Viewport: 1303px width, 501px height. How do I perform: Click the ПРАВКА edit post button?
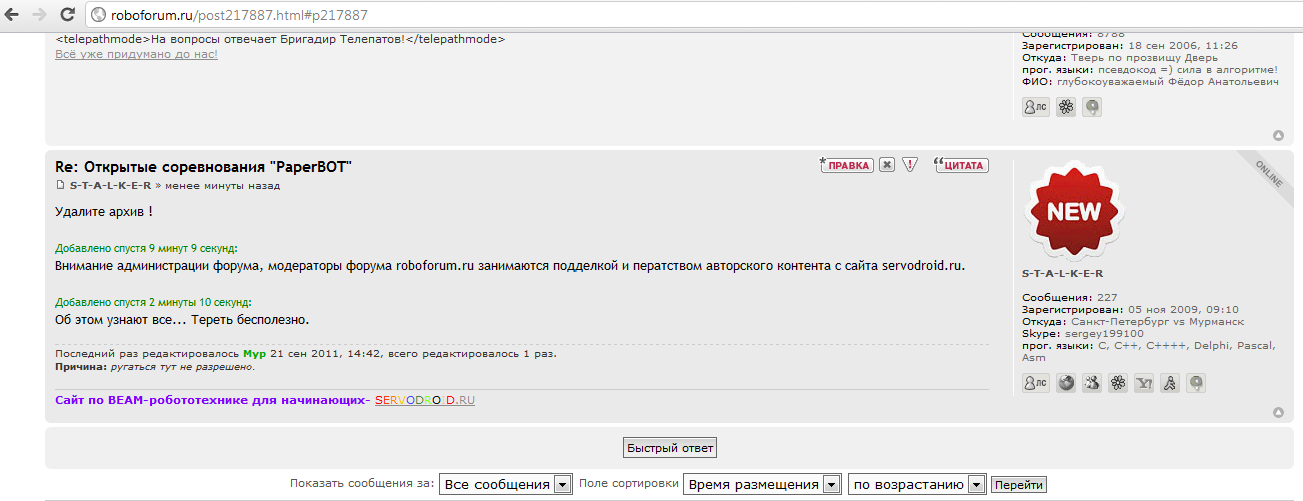coord(847,165)
